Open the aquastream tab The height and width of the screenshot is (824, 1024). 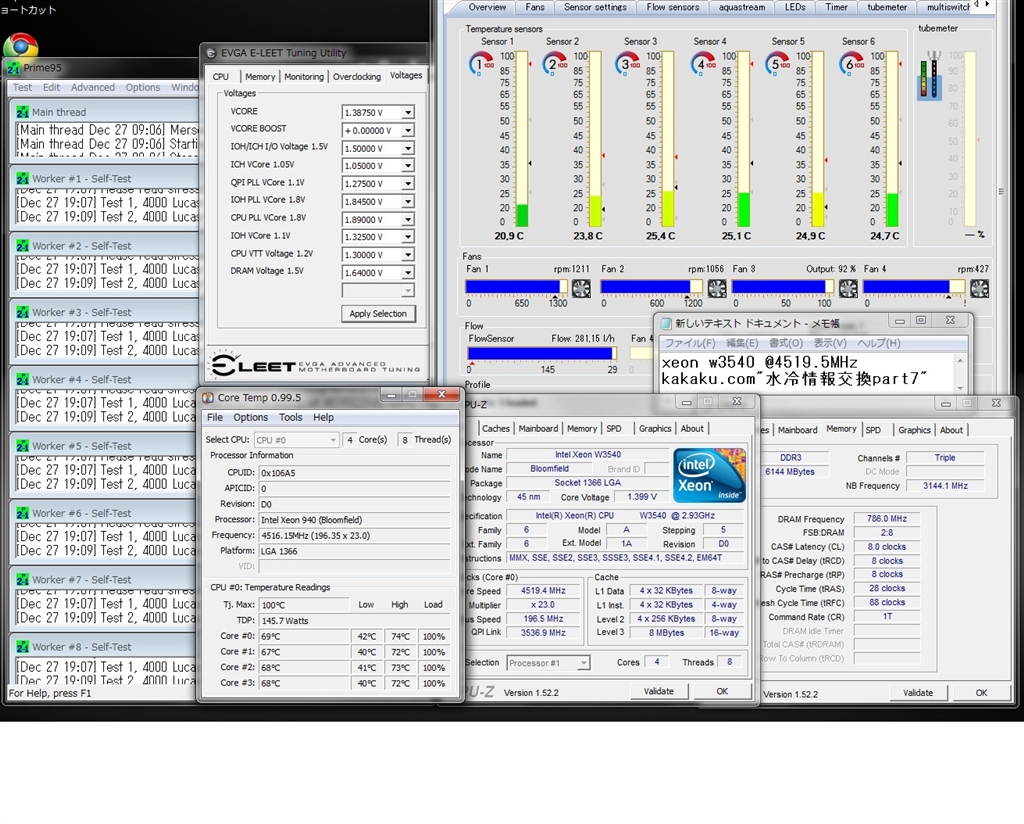click(742, 7)
